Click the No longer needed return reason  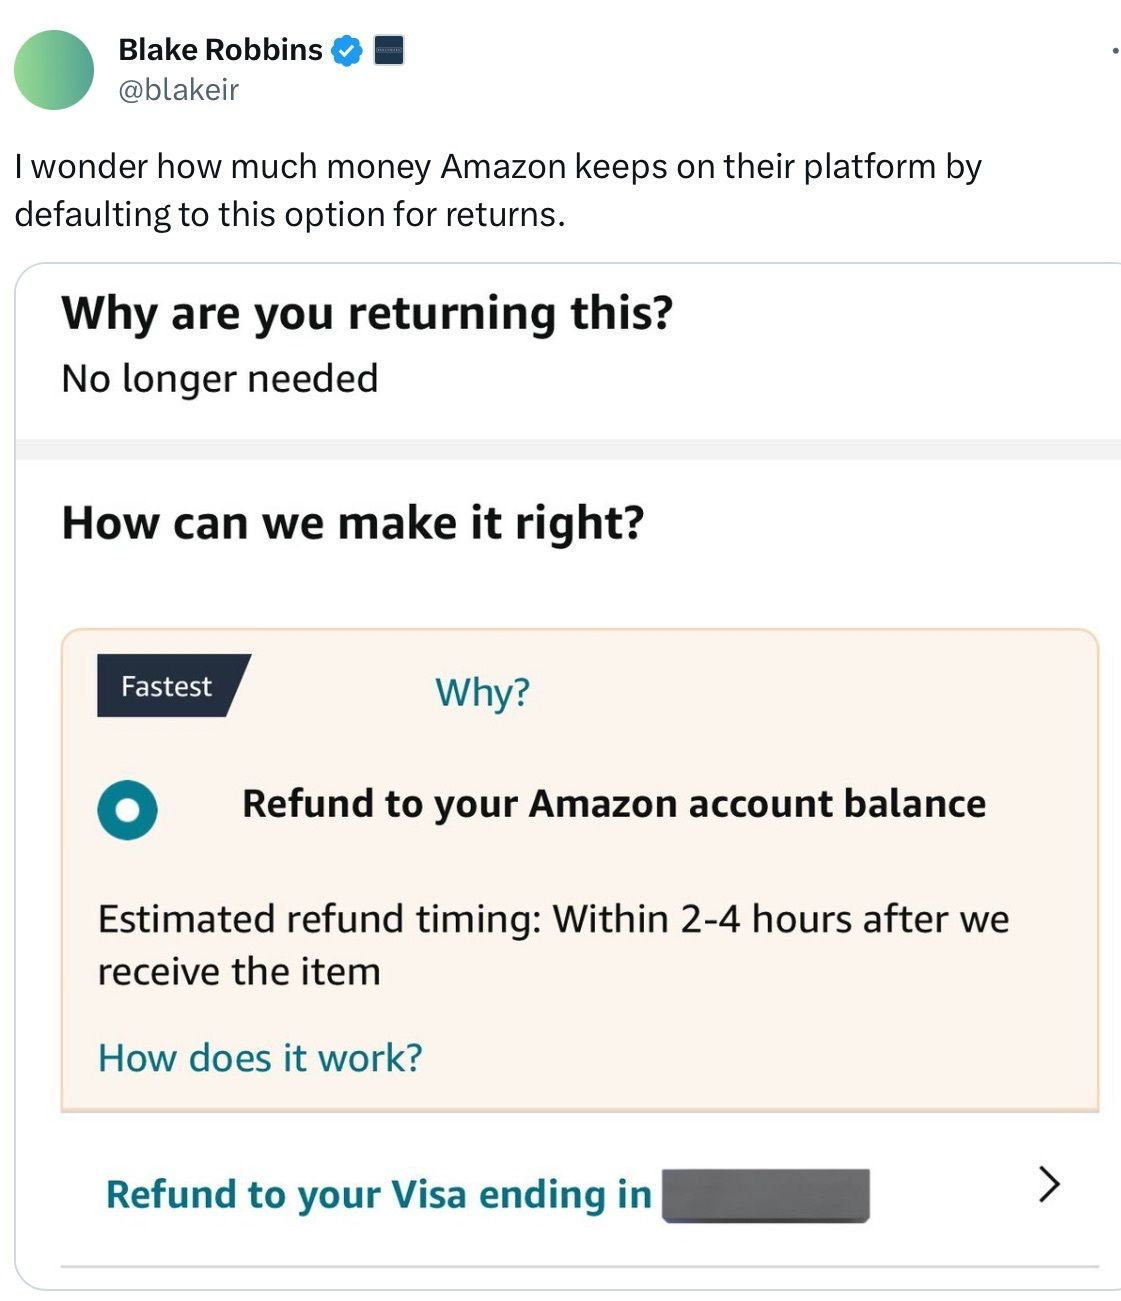(220, 379)
